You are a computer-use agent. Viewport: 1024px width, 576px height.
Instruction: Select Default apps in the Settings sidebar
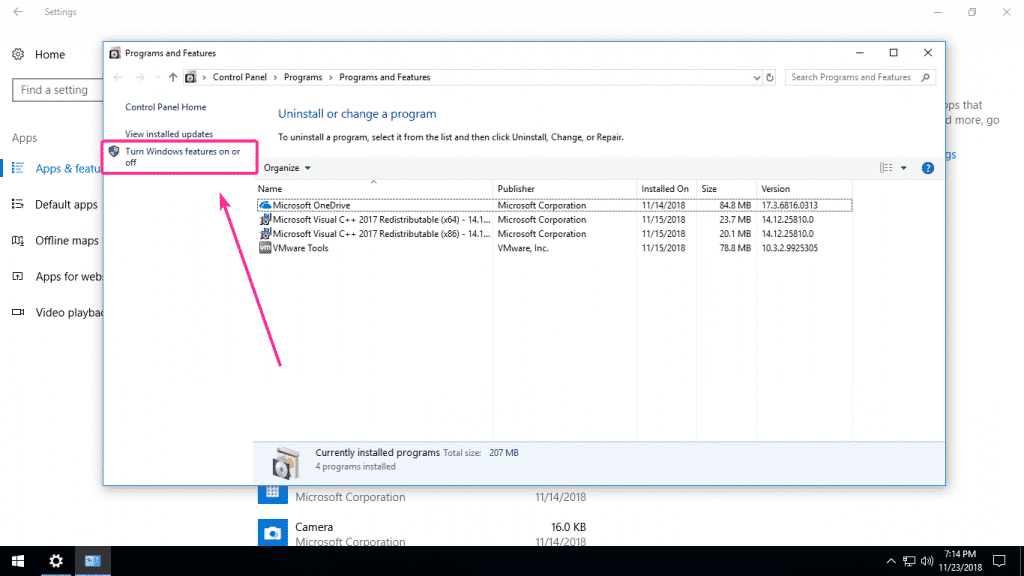tap(66, 204)
